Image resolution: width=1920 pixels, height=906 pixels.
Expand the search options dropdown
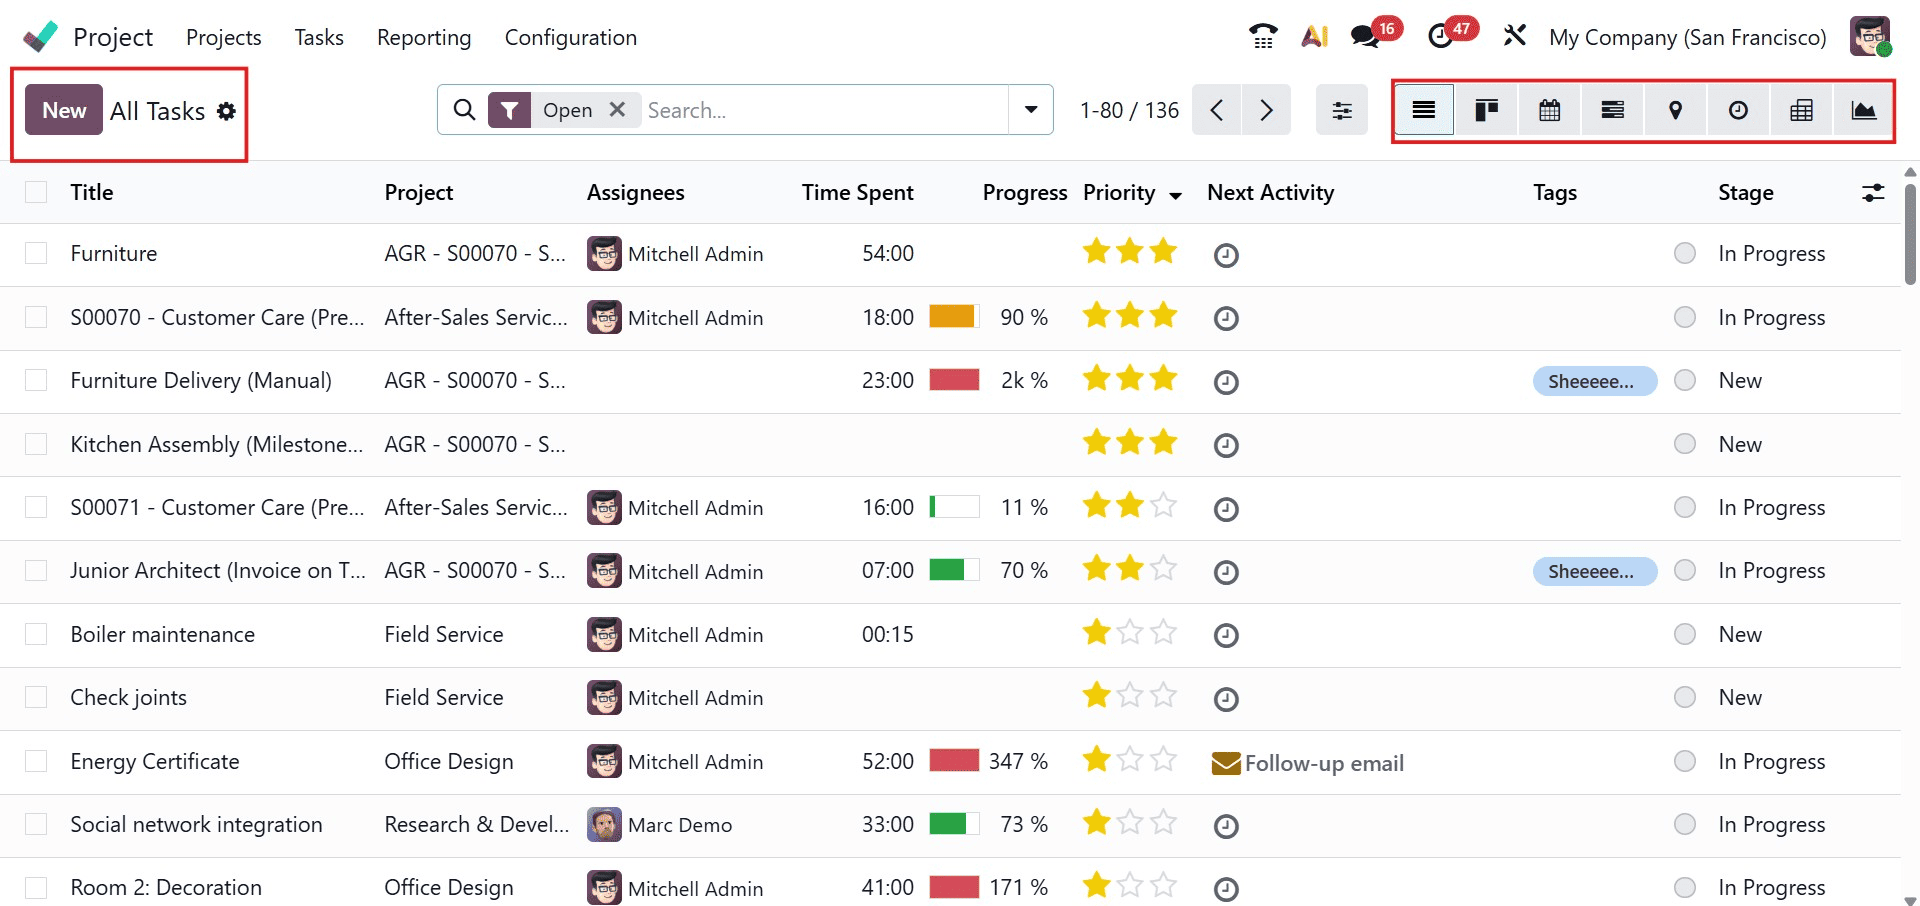pos(1031,110)
